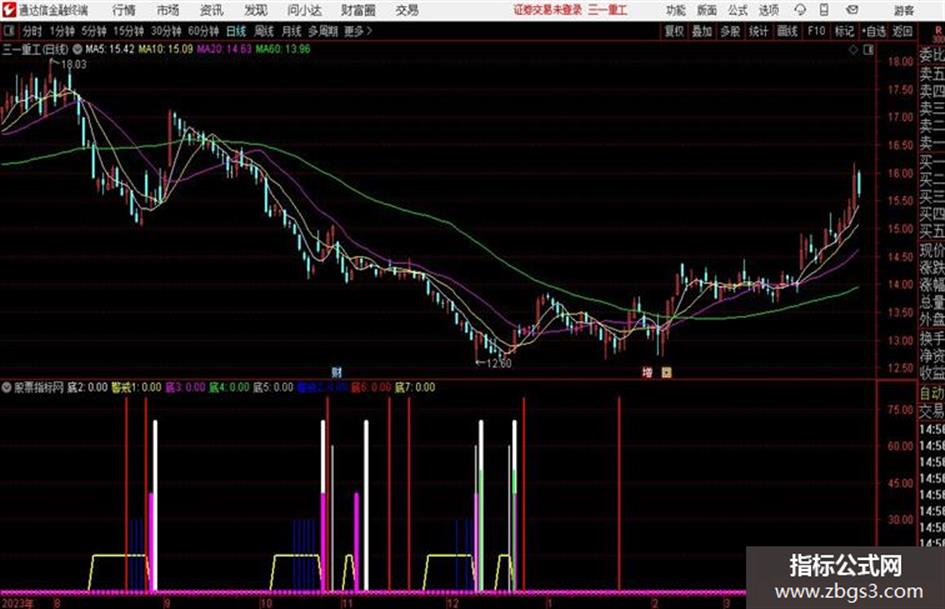Open the main chart indicator dropdown icon

(78, 49)
